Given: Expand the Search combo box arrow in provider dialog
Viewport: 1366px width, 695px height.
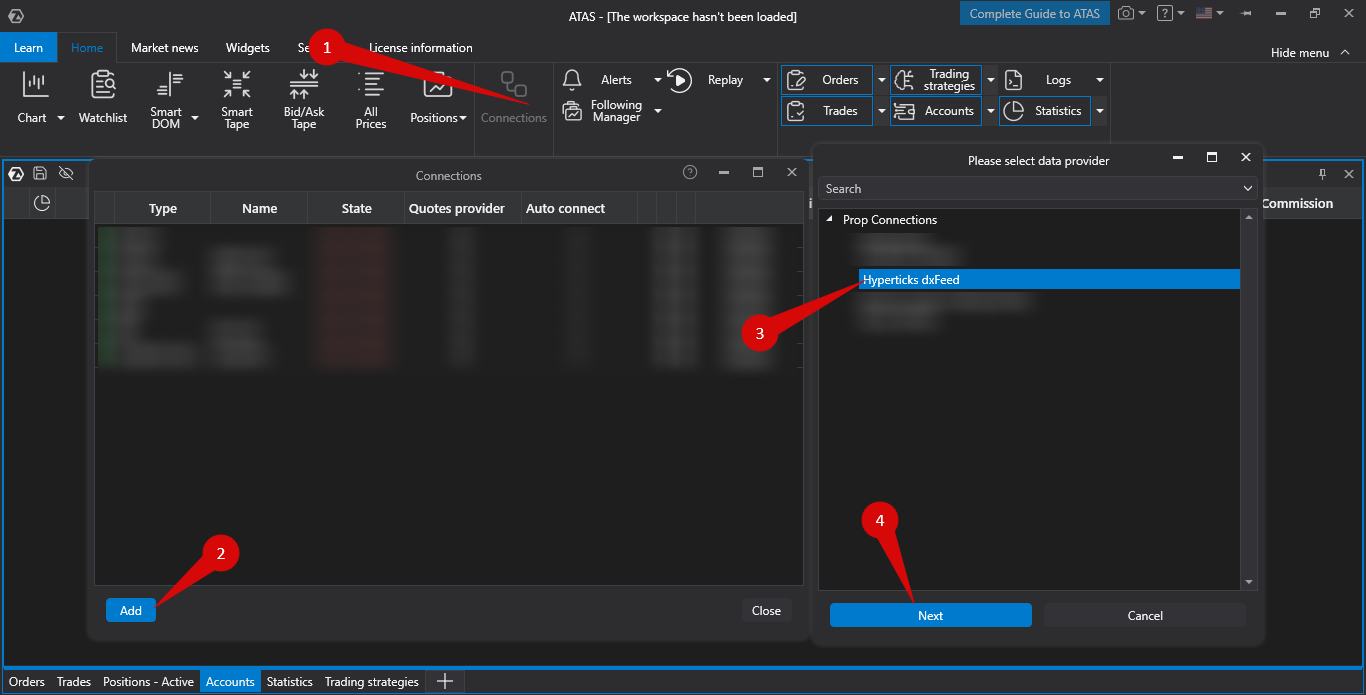Looking at the screenshot, I should click(1247, 189).
